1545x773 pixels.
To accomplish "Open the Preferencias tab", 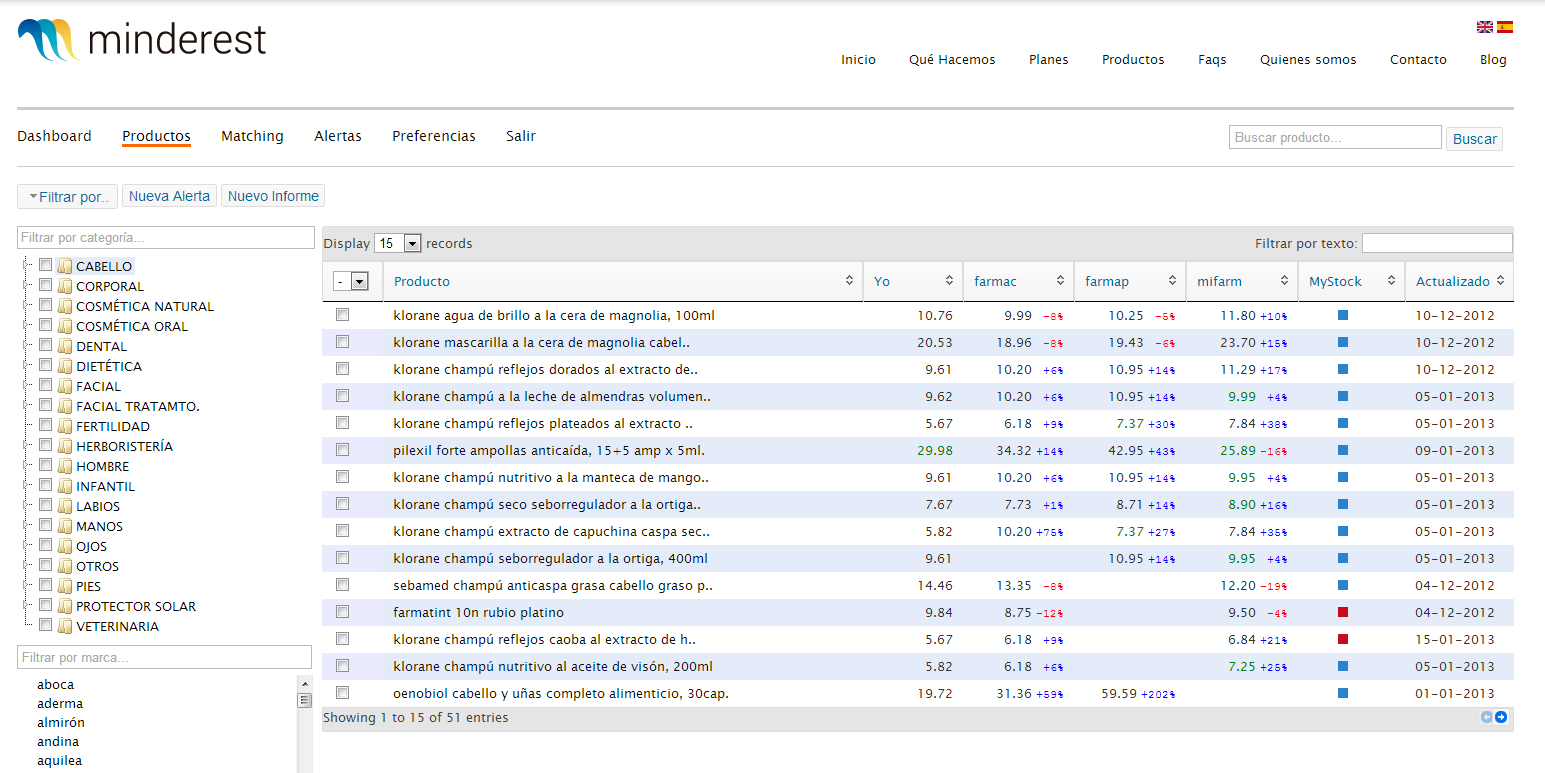I will [434, 136].
